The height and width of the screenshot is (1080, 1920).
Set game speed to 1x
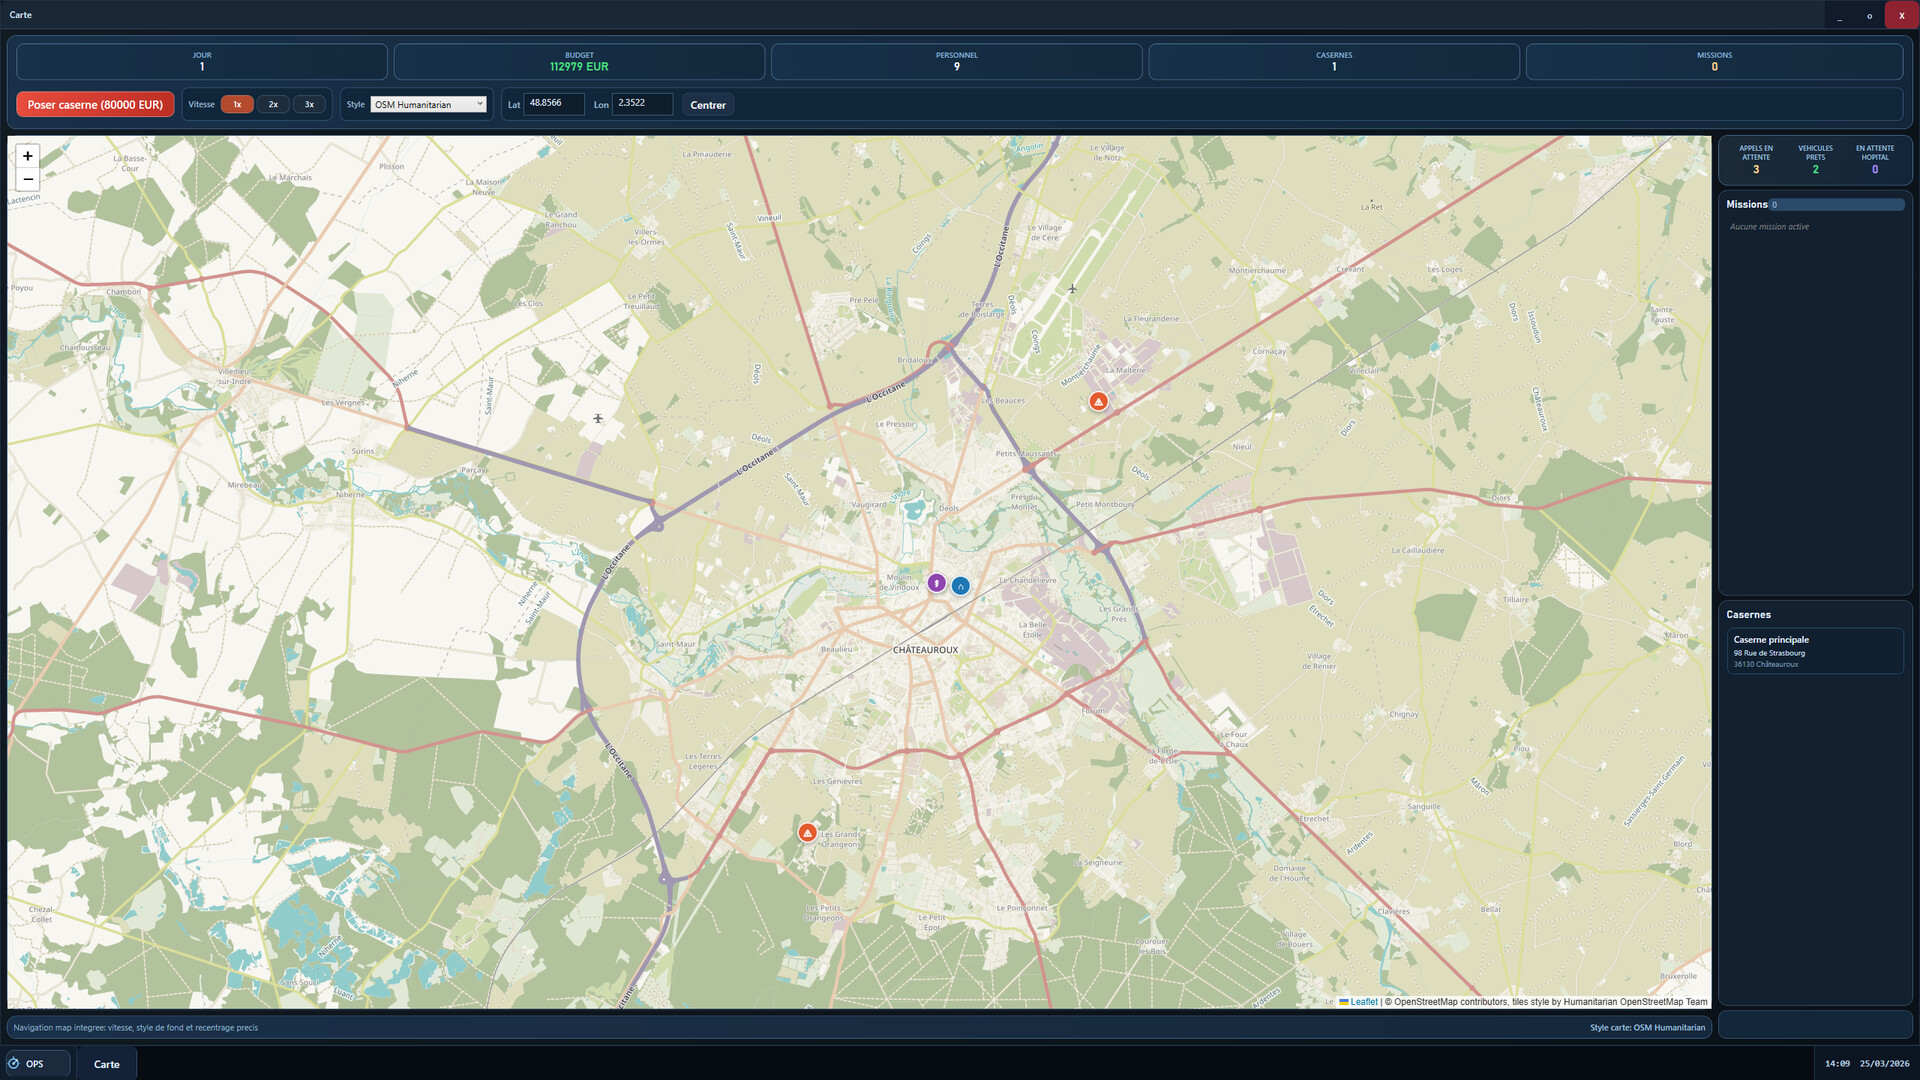[x=237, y=104]
